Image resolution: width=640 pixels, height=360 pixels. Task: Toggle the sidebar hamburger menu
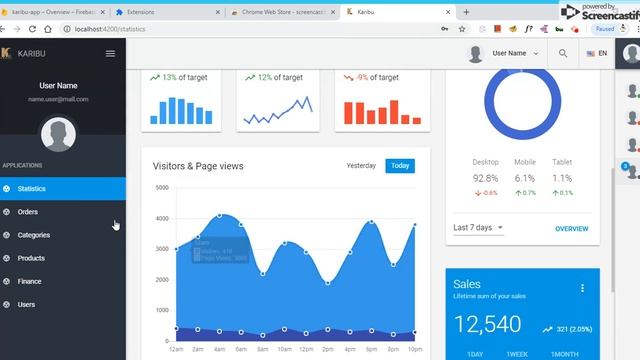click(110, 53)
